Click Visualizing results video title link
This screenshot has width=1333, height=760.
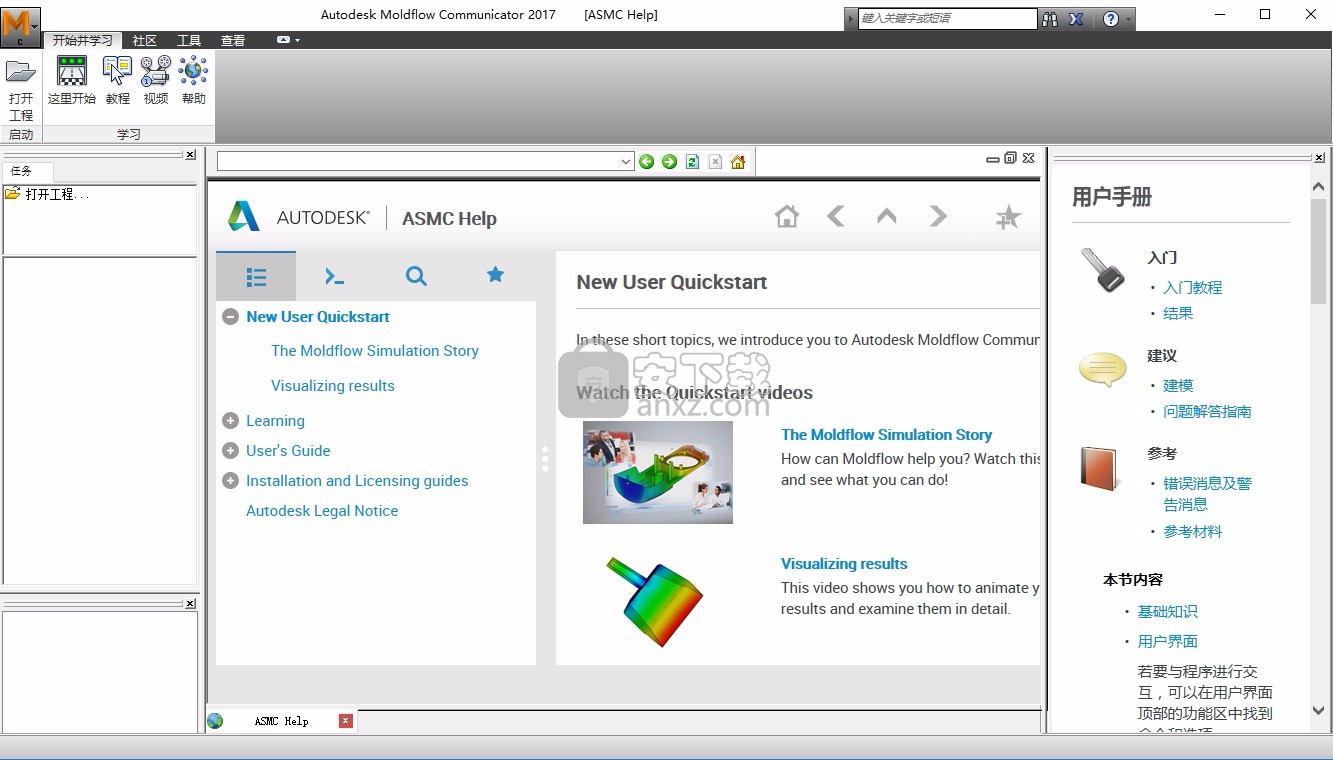[x=844, y=564]
